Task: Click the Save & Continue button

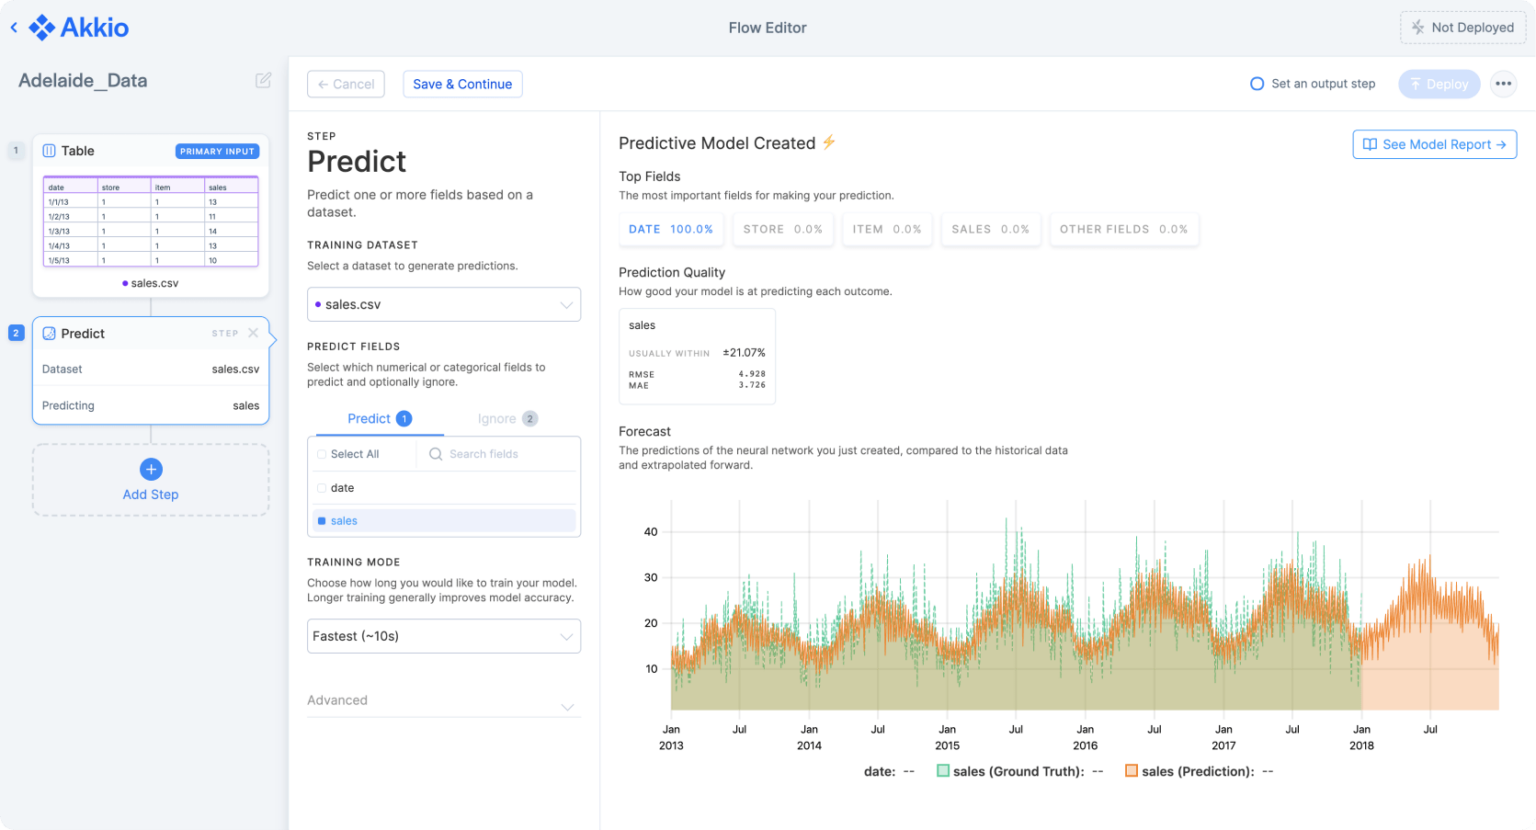Action: coord(462,84)
